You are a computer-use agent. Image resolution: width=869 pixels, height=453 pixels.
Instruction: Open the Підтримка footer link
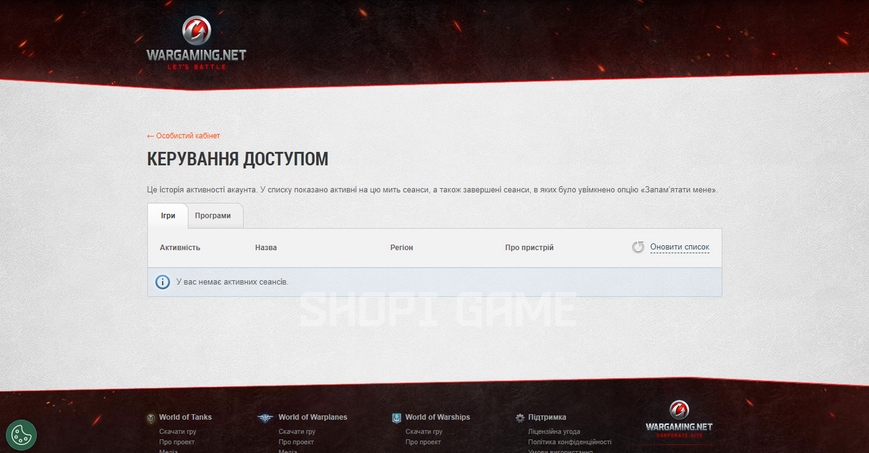[547, 417]
